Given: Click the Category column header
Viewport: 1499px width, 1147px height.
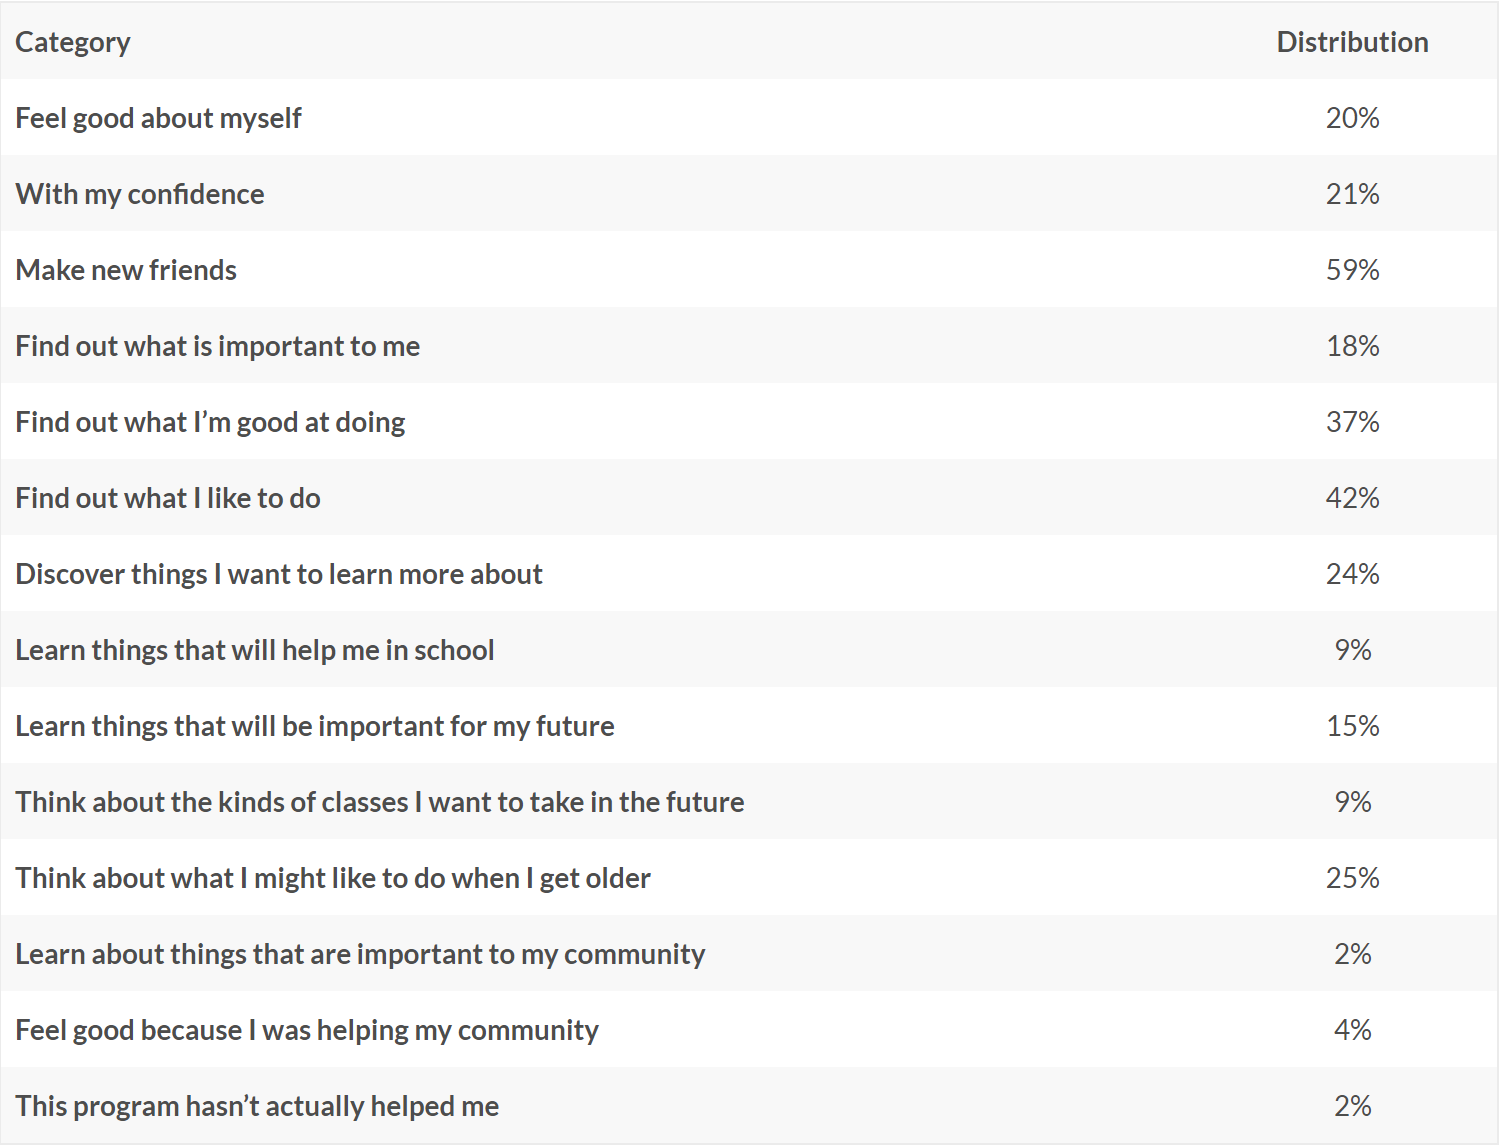Looking at the screenshot, I should tap(73, 42).
